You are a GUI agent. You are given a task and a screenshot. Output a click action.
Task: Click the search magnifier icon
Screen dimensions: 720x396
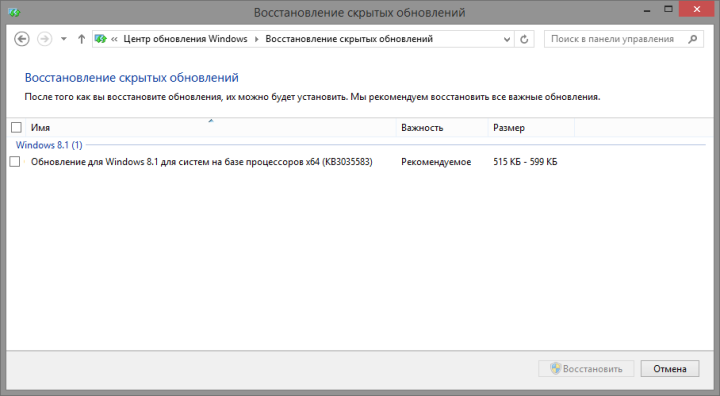[x=692, y=39]
